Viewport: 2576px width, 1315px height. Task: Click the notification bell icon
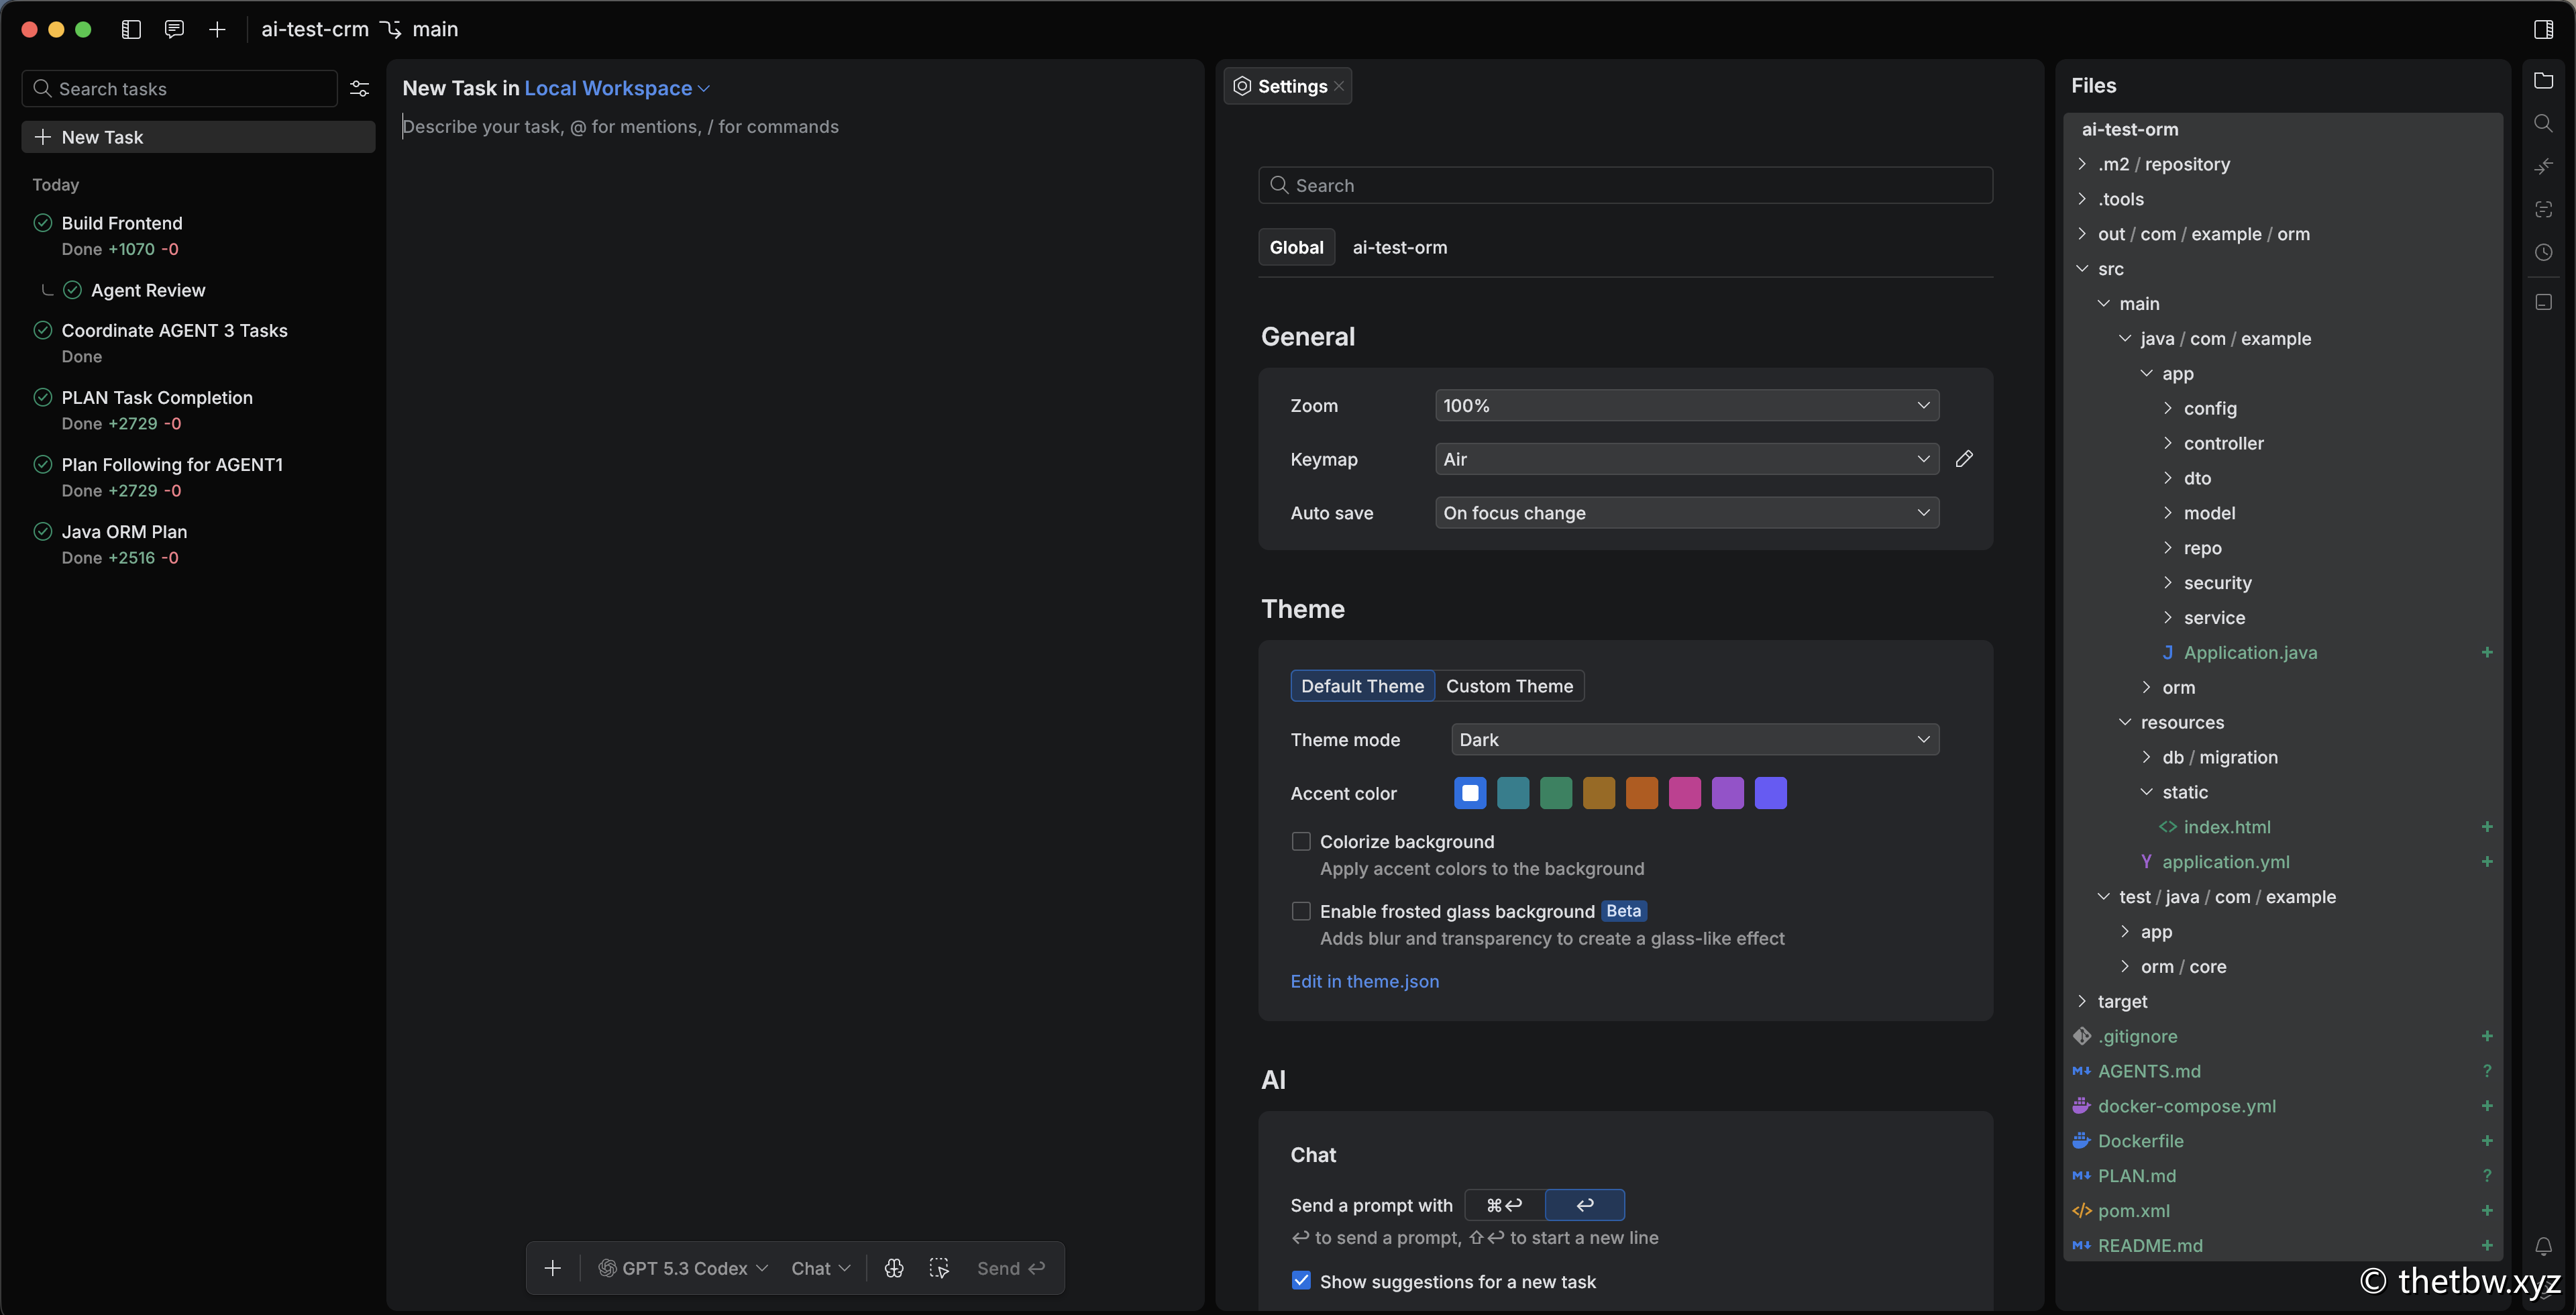[2543, 1245]
